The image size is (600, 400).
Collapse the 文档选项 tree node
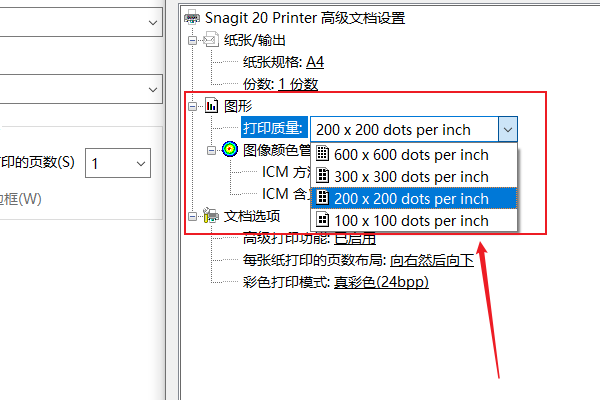coord(192,216)
